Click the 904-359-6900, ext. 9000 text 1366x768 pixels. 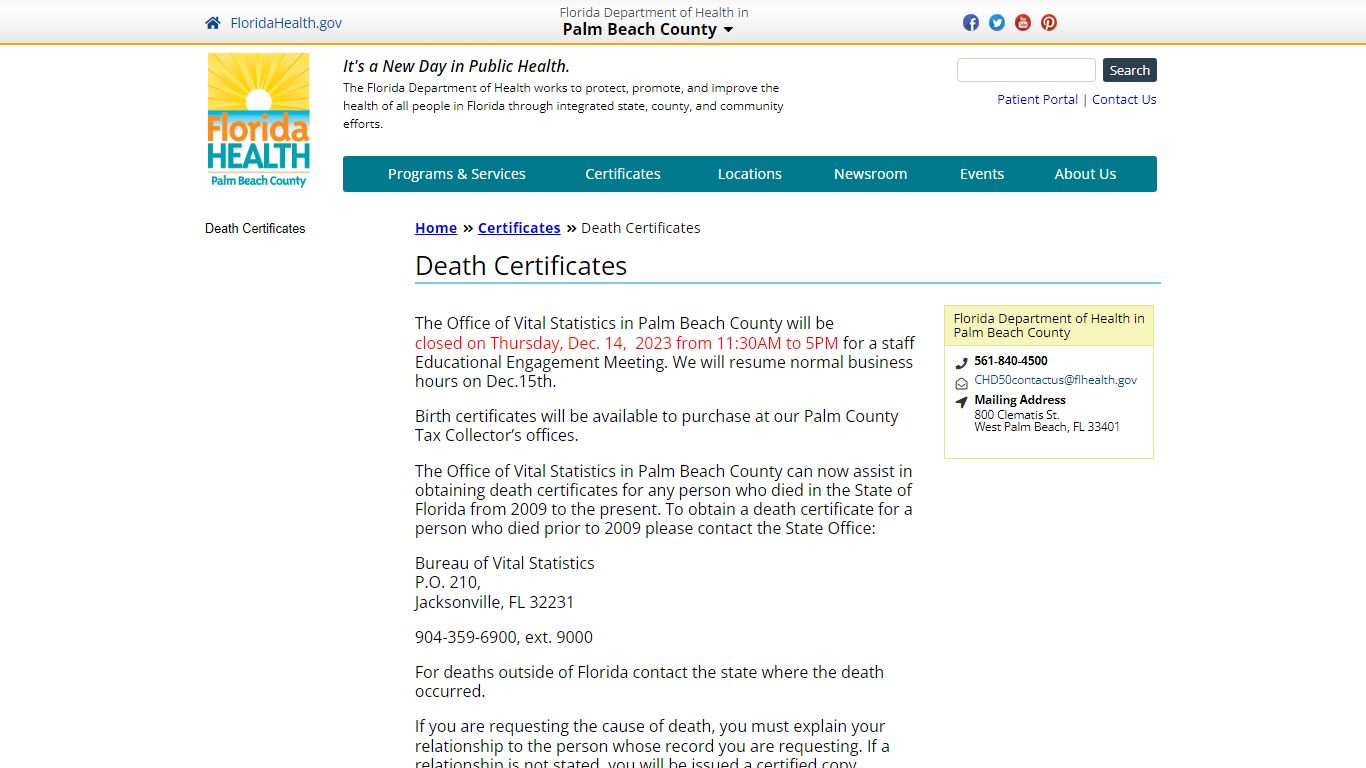click(504, 637)
